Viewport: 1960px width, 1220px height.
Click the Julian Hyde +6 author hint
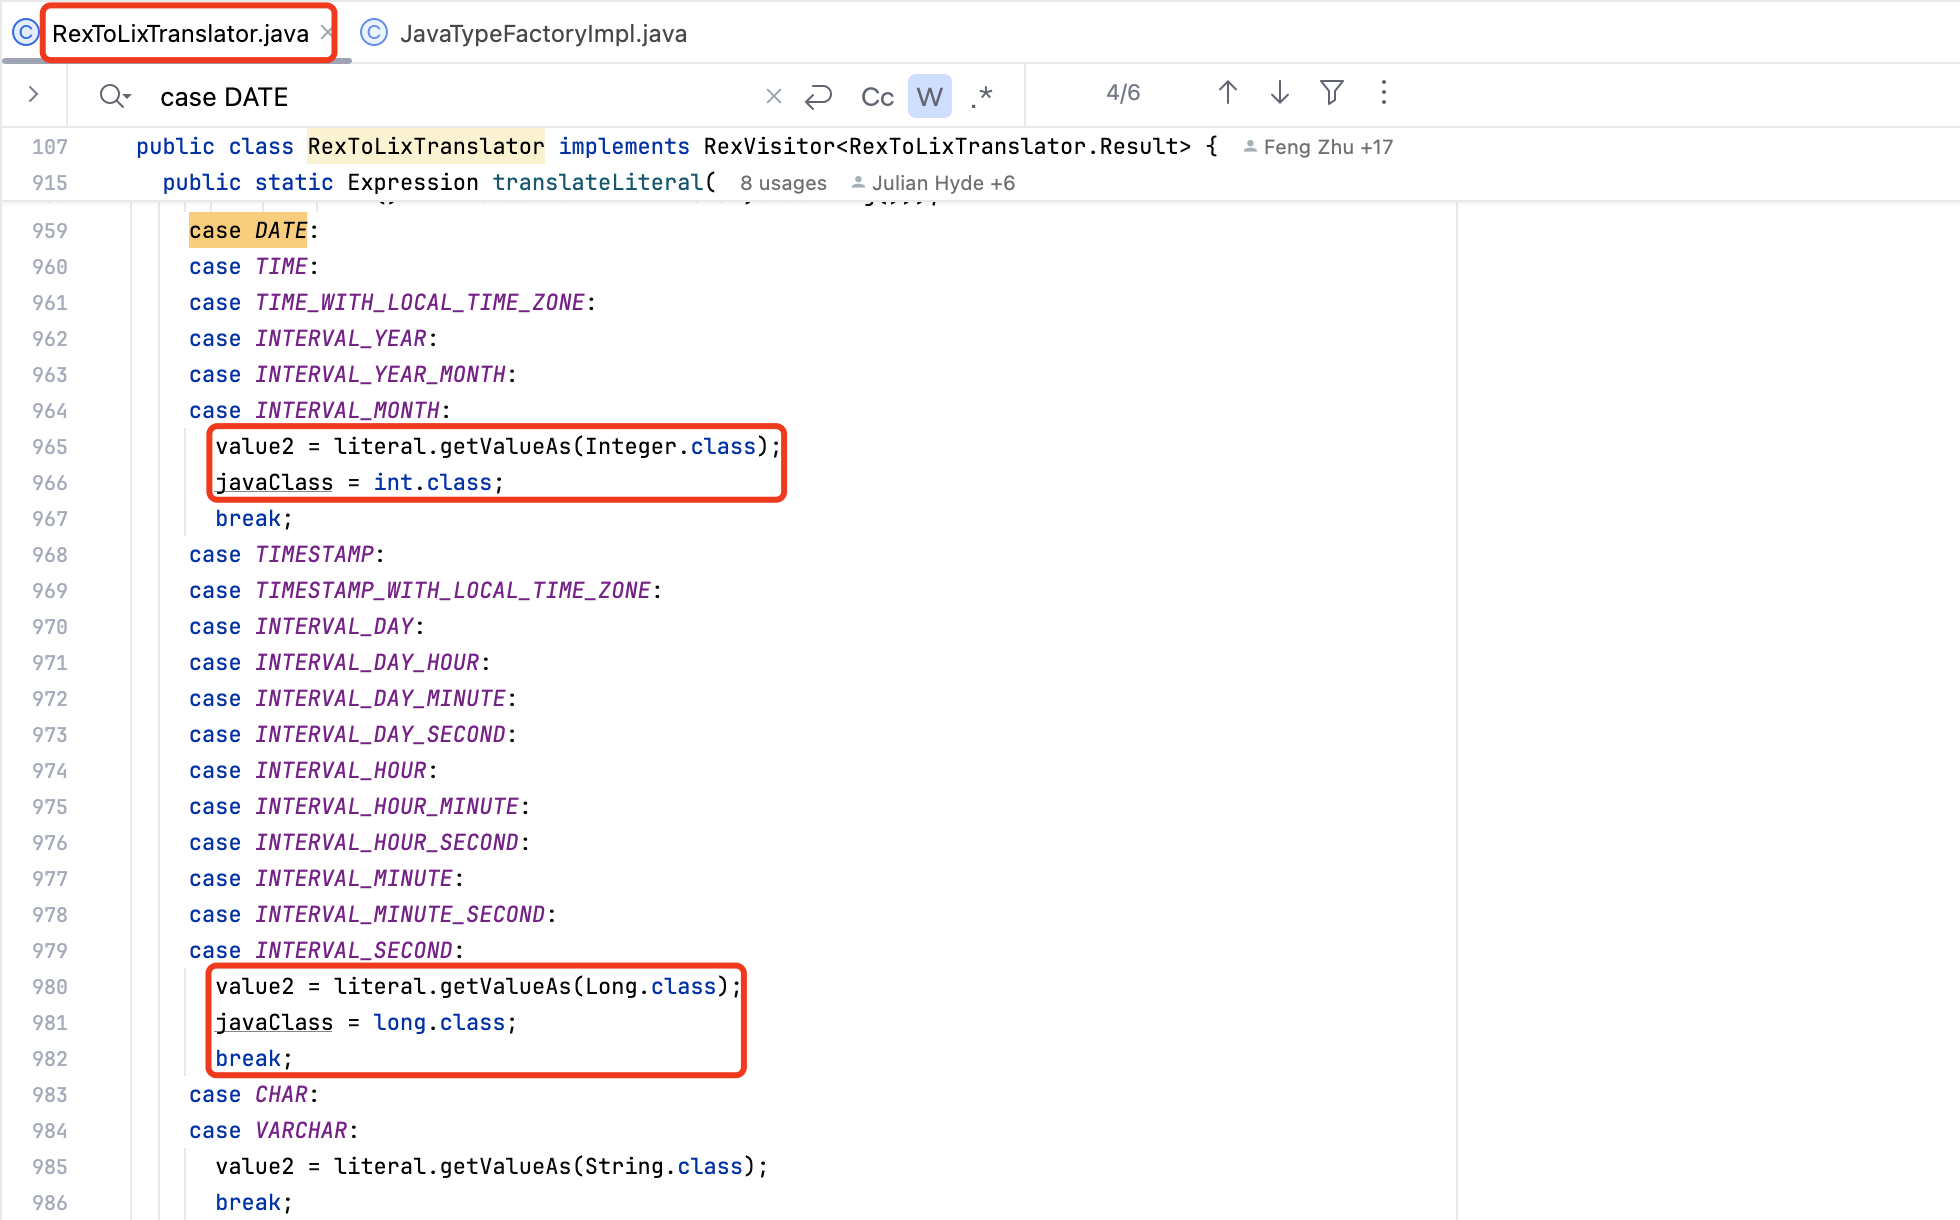[933, 183]
